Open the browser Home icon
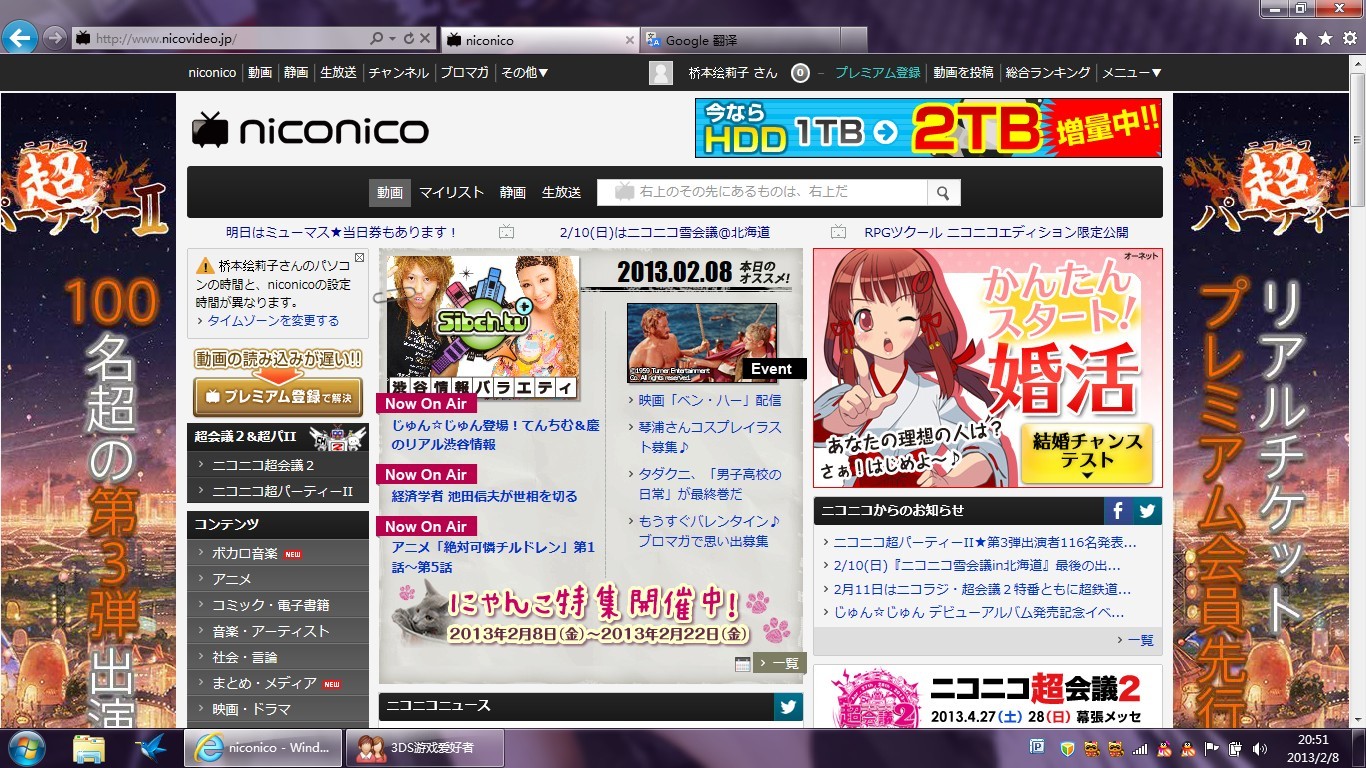1366x768 pixels. point(1301,39)
